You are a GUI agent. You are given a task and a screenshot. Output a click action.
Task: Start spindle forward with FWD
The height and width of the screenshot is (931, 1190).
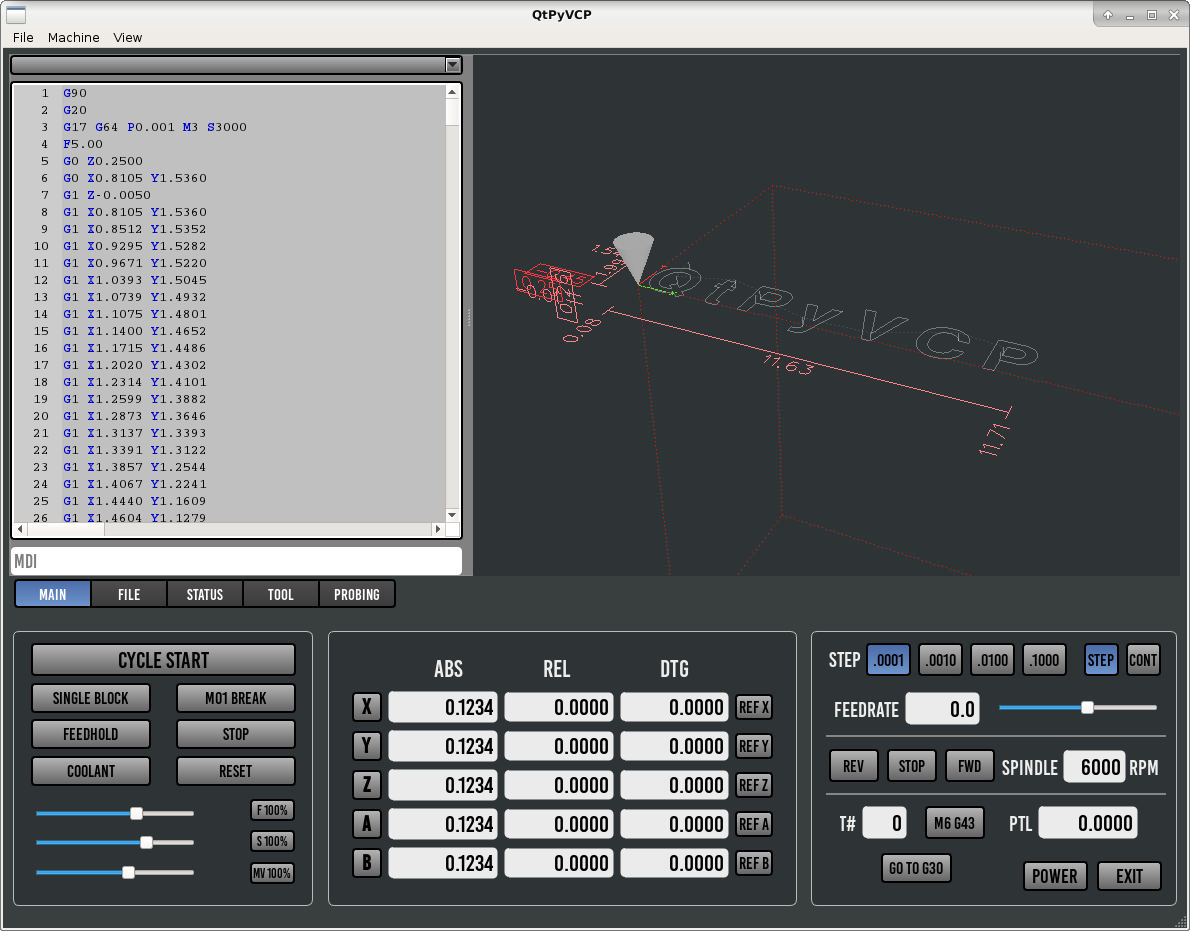[970, 766]
